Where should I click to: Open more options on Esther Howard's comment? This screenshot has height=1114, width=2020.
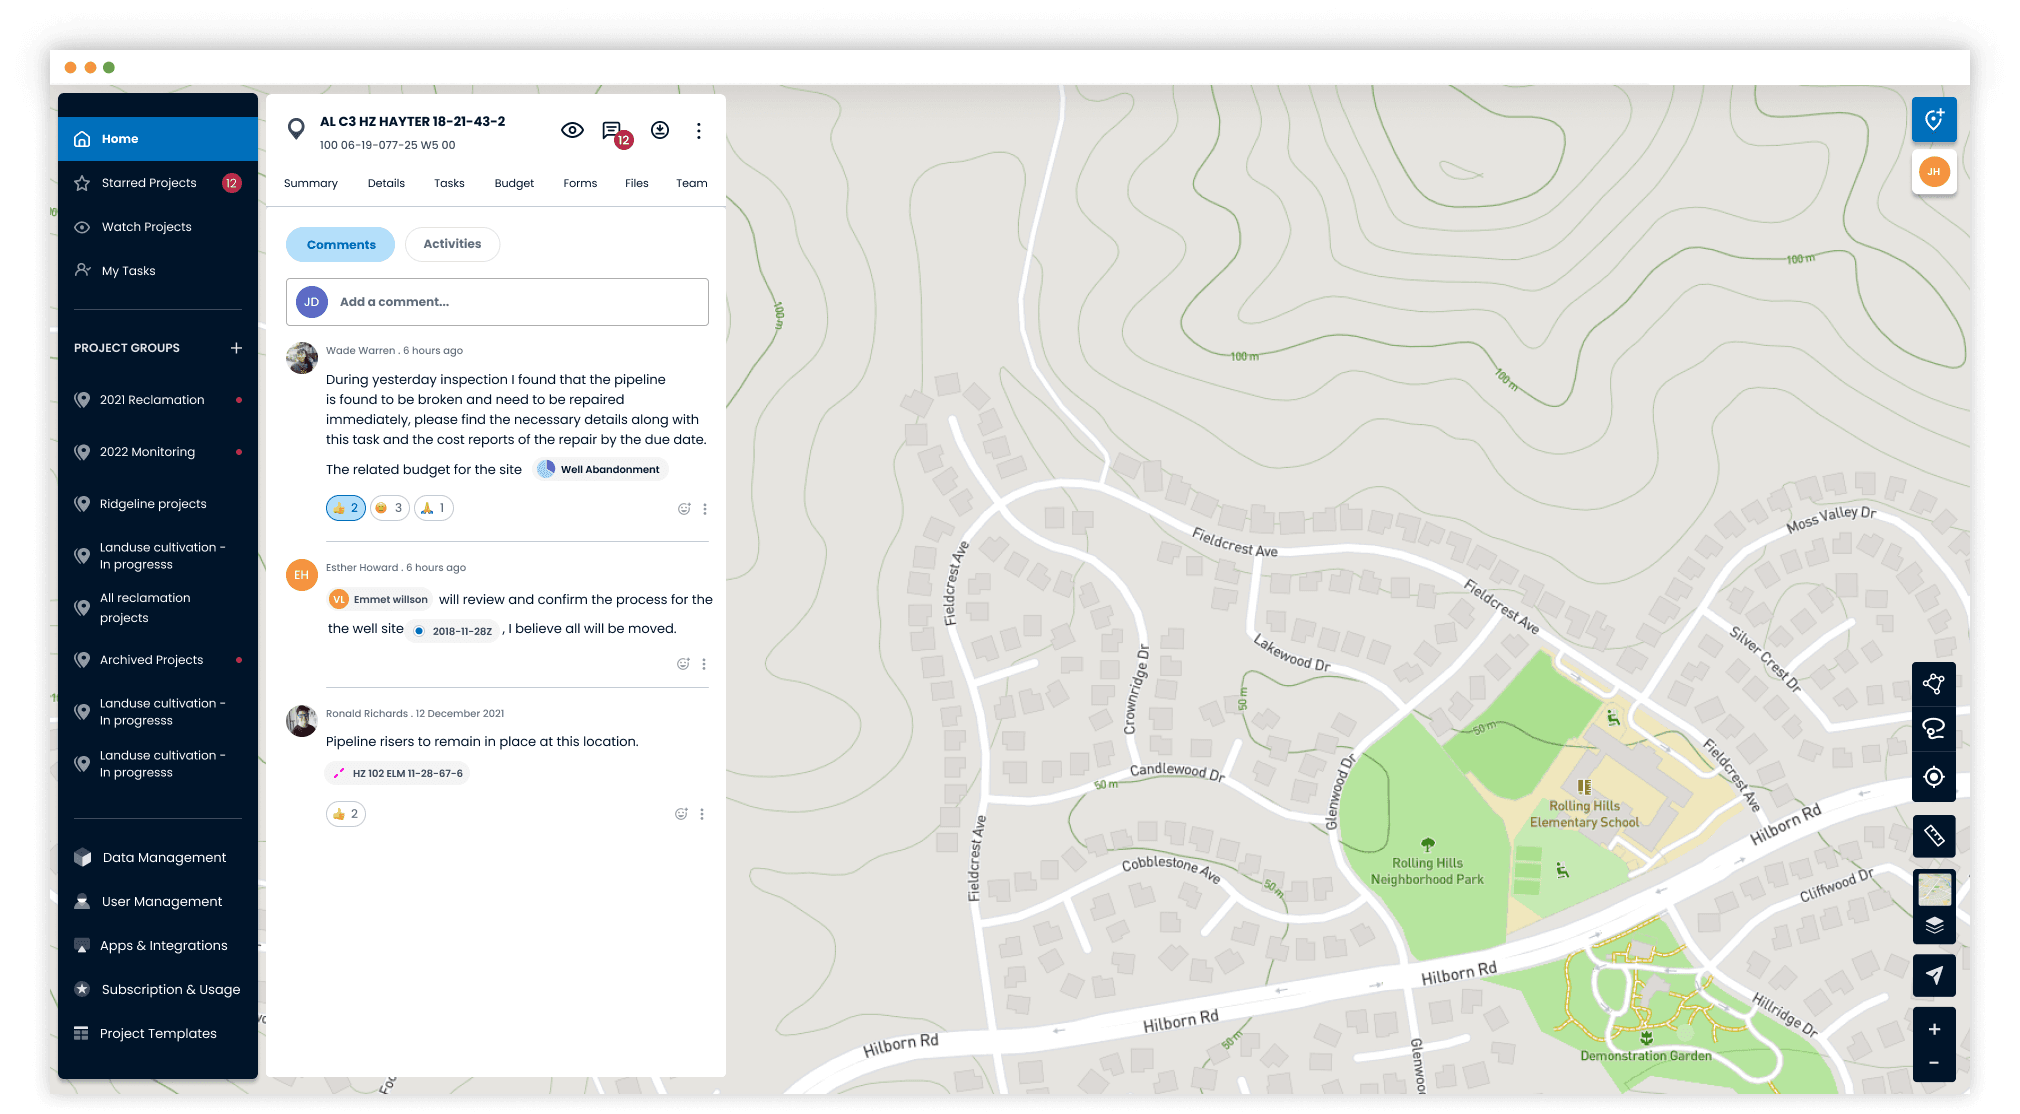(704, 664)
